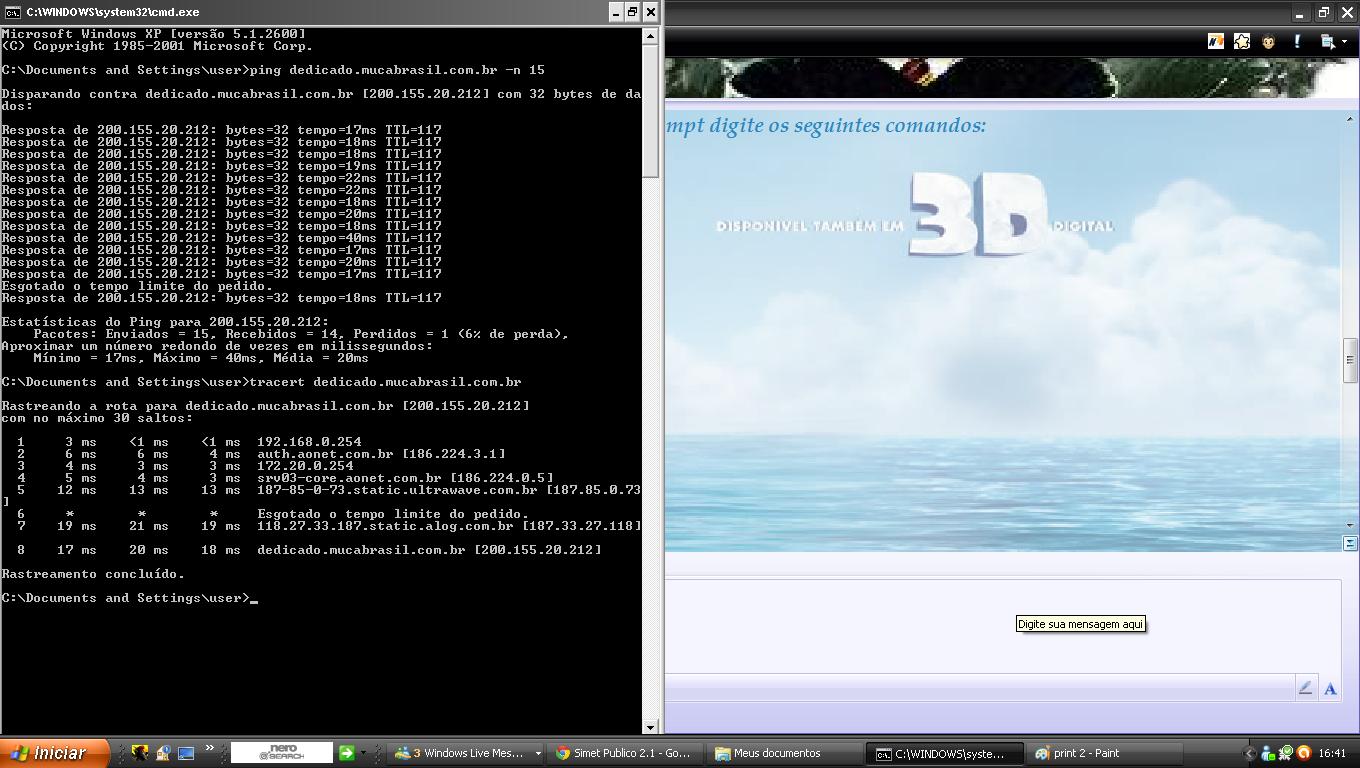
Task: Switch to Simet Publico Chrome taskbar button
Action: [624, 753]
